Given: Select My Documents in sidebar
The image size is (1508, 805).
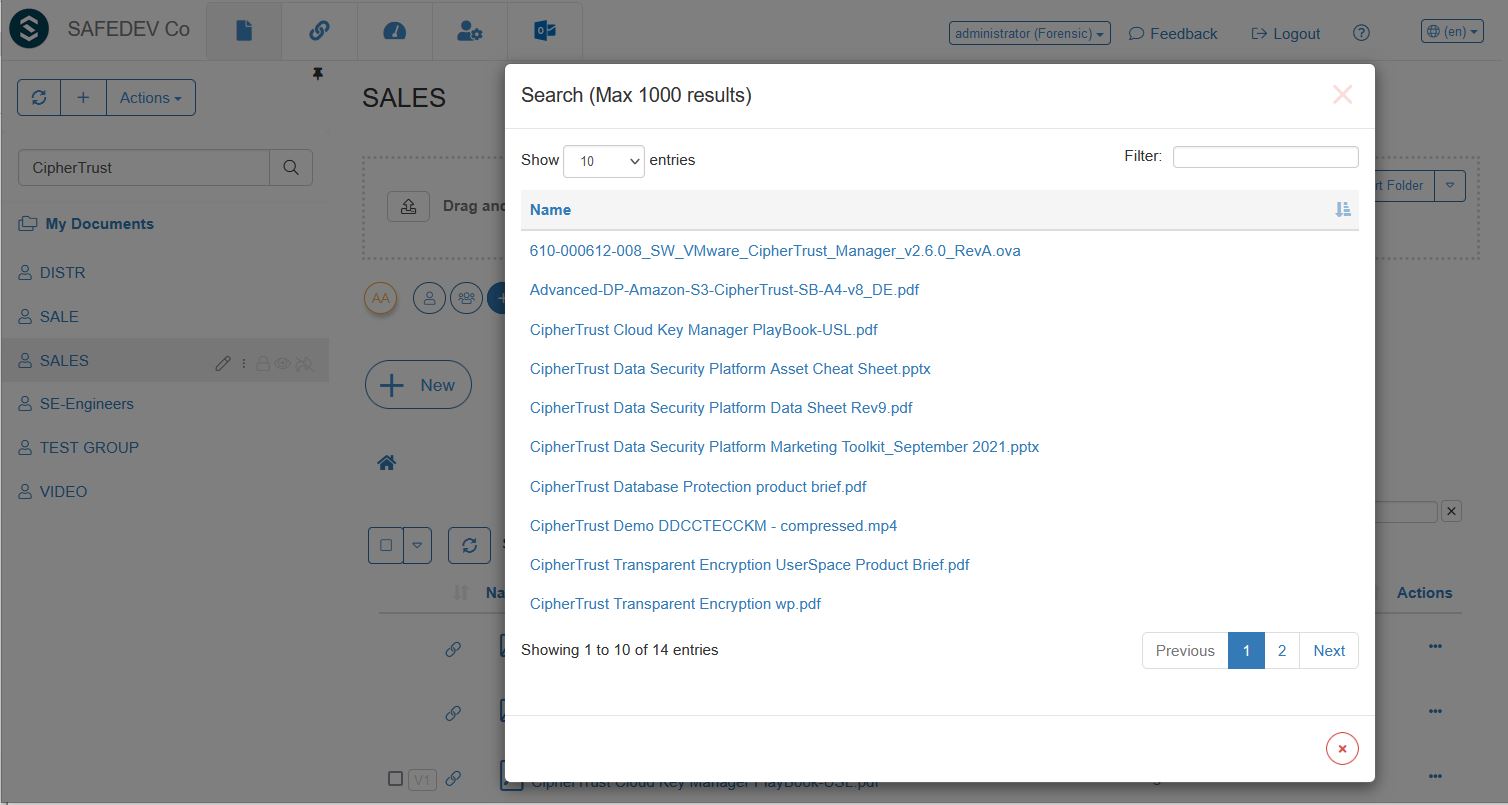Looking at the screenshot, I should pos(99,224).
